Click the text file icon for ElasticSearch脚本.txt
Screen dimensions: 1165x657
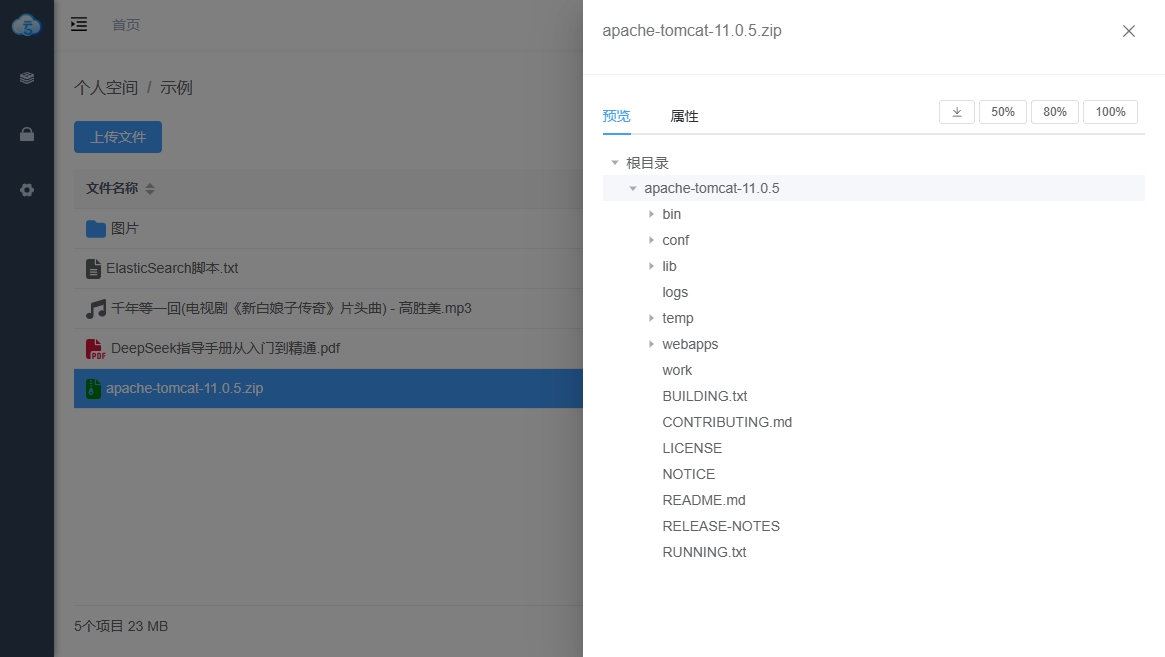93,268
